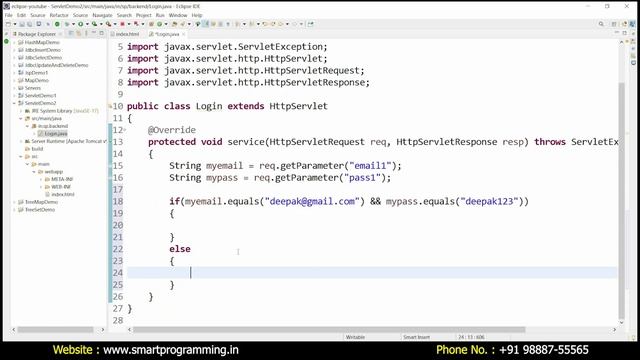
Task: Click the Writable status bar entry
Action: click(355, 337)
